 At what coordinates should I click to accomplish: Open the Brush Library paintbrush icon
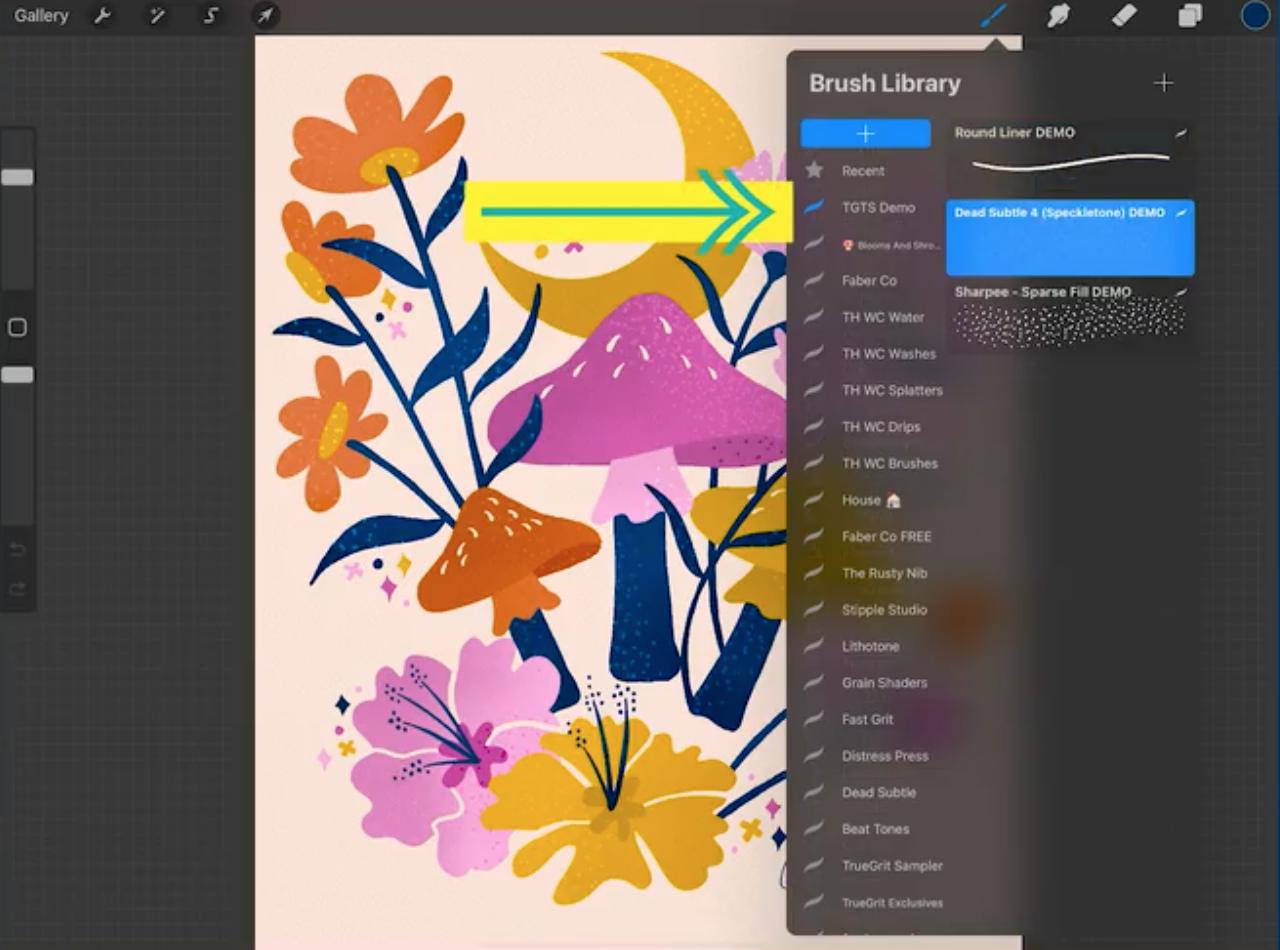tap(993, 15)
